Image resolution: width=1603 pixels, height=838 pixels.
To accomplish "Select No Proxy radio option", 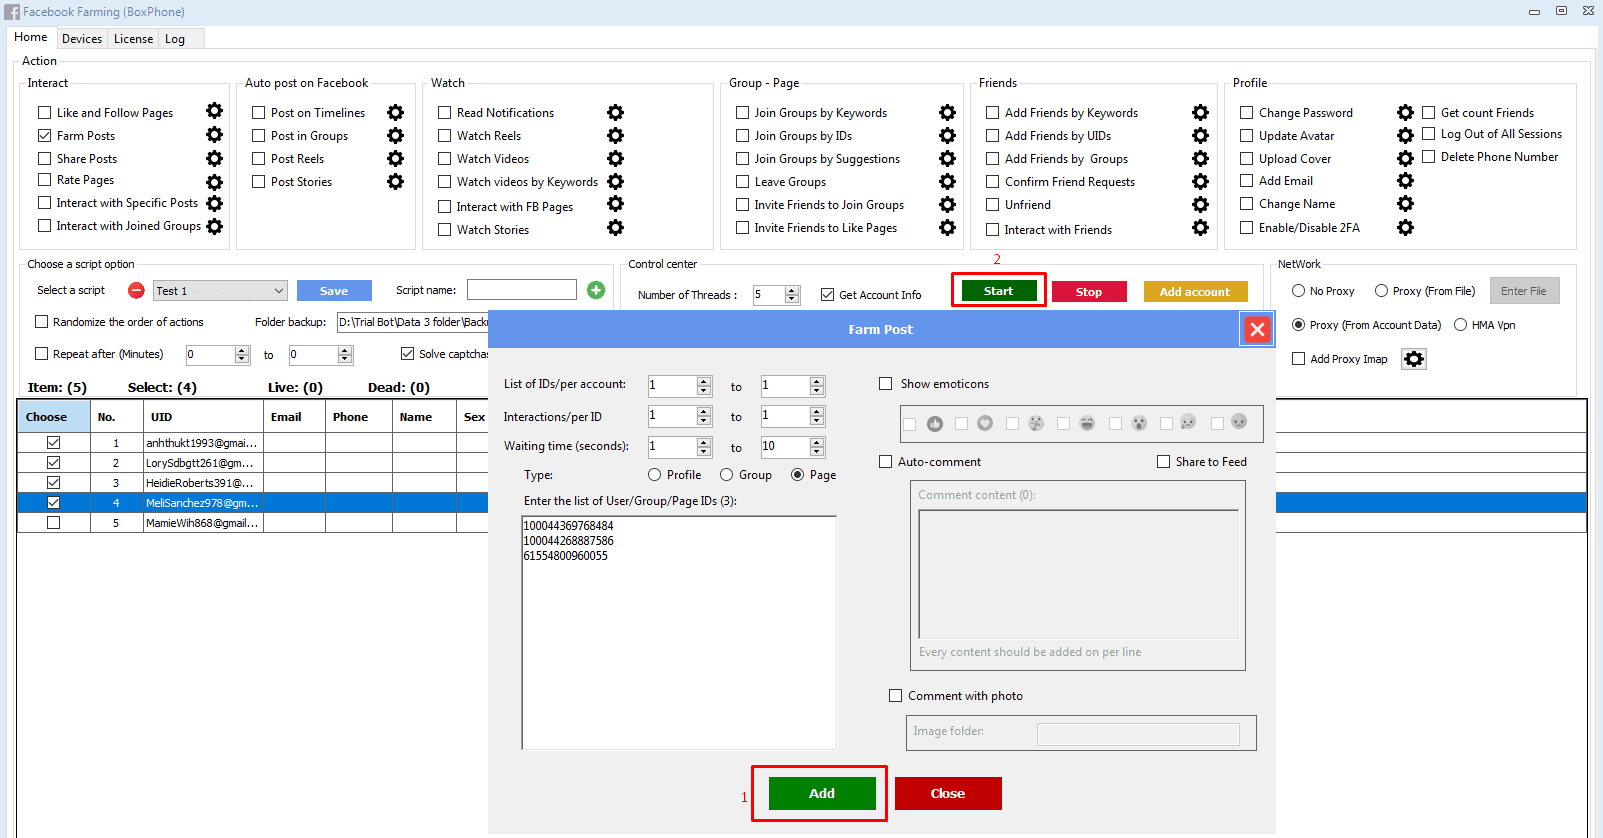I will click(x=1298, y=290).
